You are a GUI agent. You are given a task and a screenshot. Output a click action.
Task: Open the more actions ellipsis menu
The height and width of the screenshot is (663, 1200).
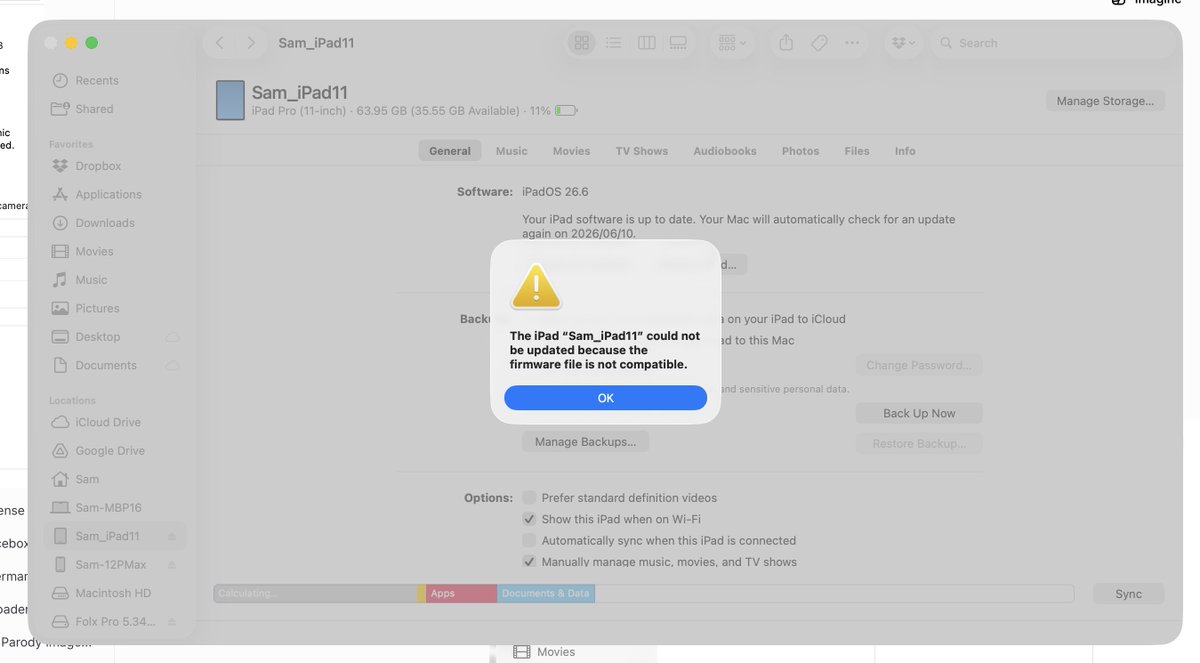pos(852,43)
